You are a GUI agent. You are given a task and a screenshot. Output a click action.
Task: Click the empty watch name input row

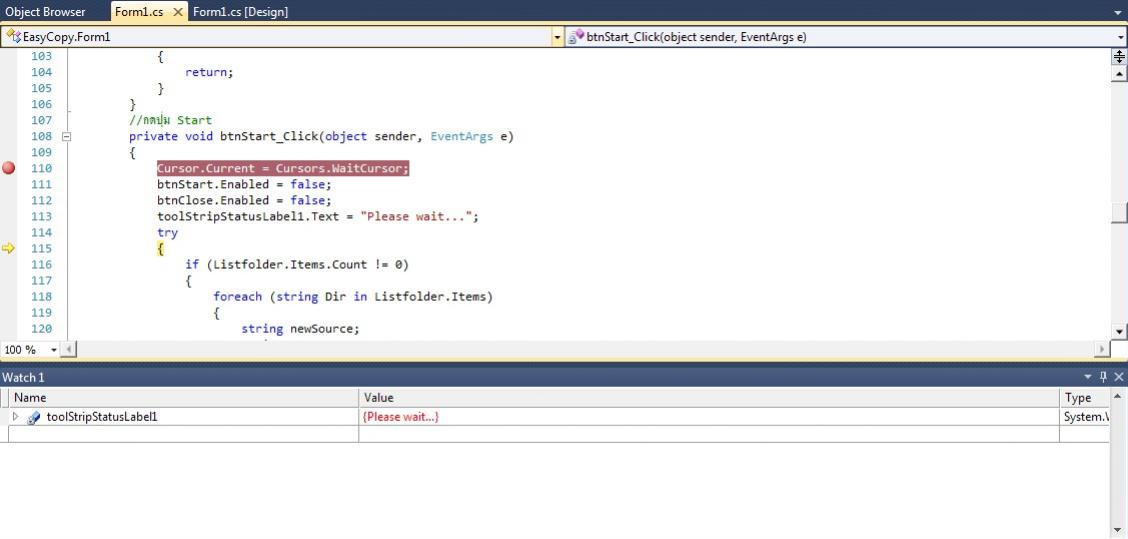click(180, 434)
